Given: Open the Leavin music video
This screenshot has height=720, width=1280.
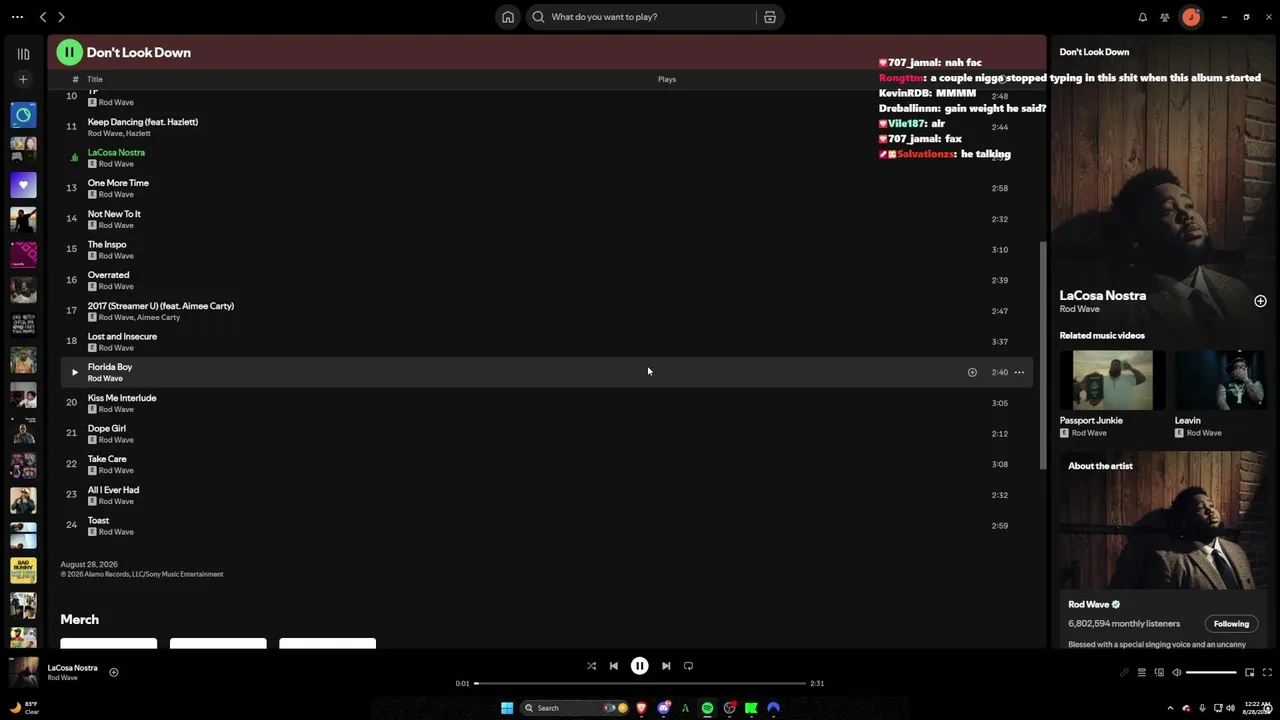Looking at the screenshot, I should click(1222, 380).
